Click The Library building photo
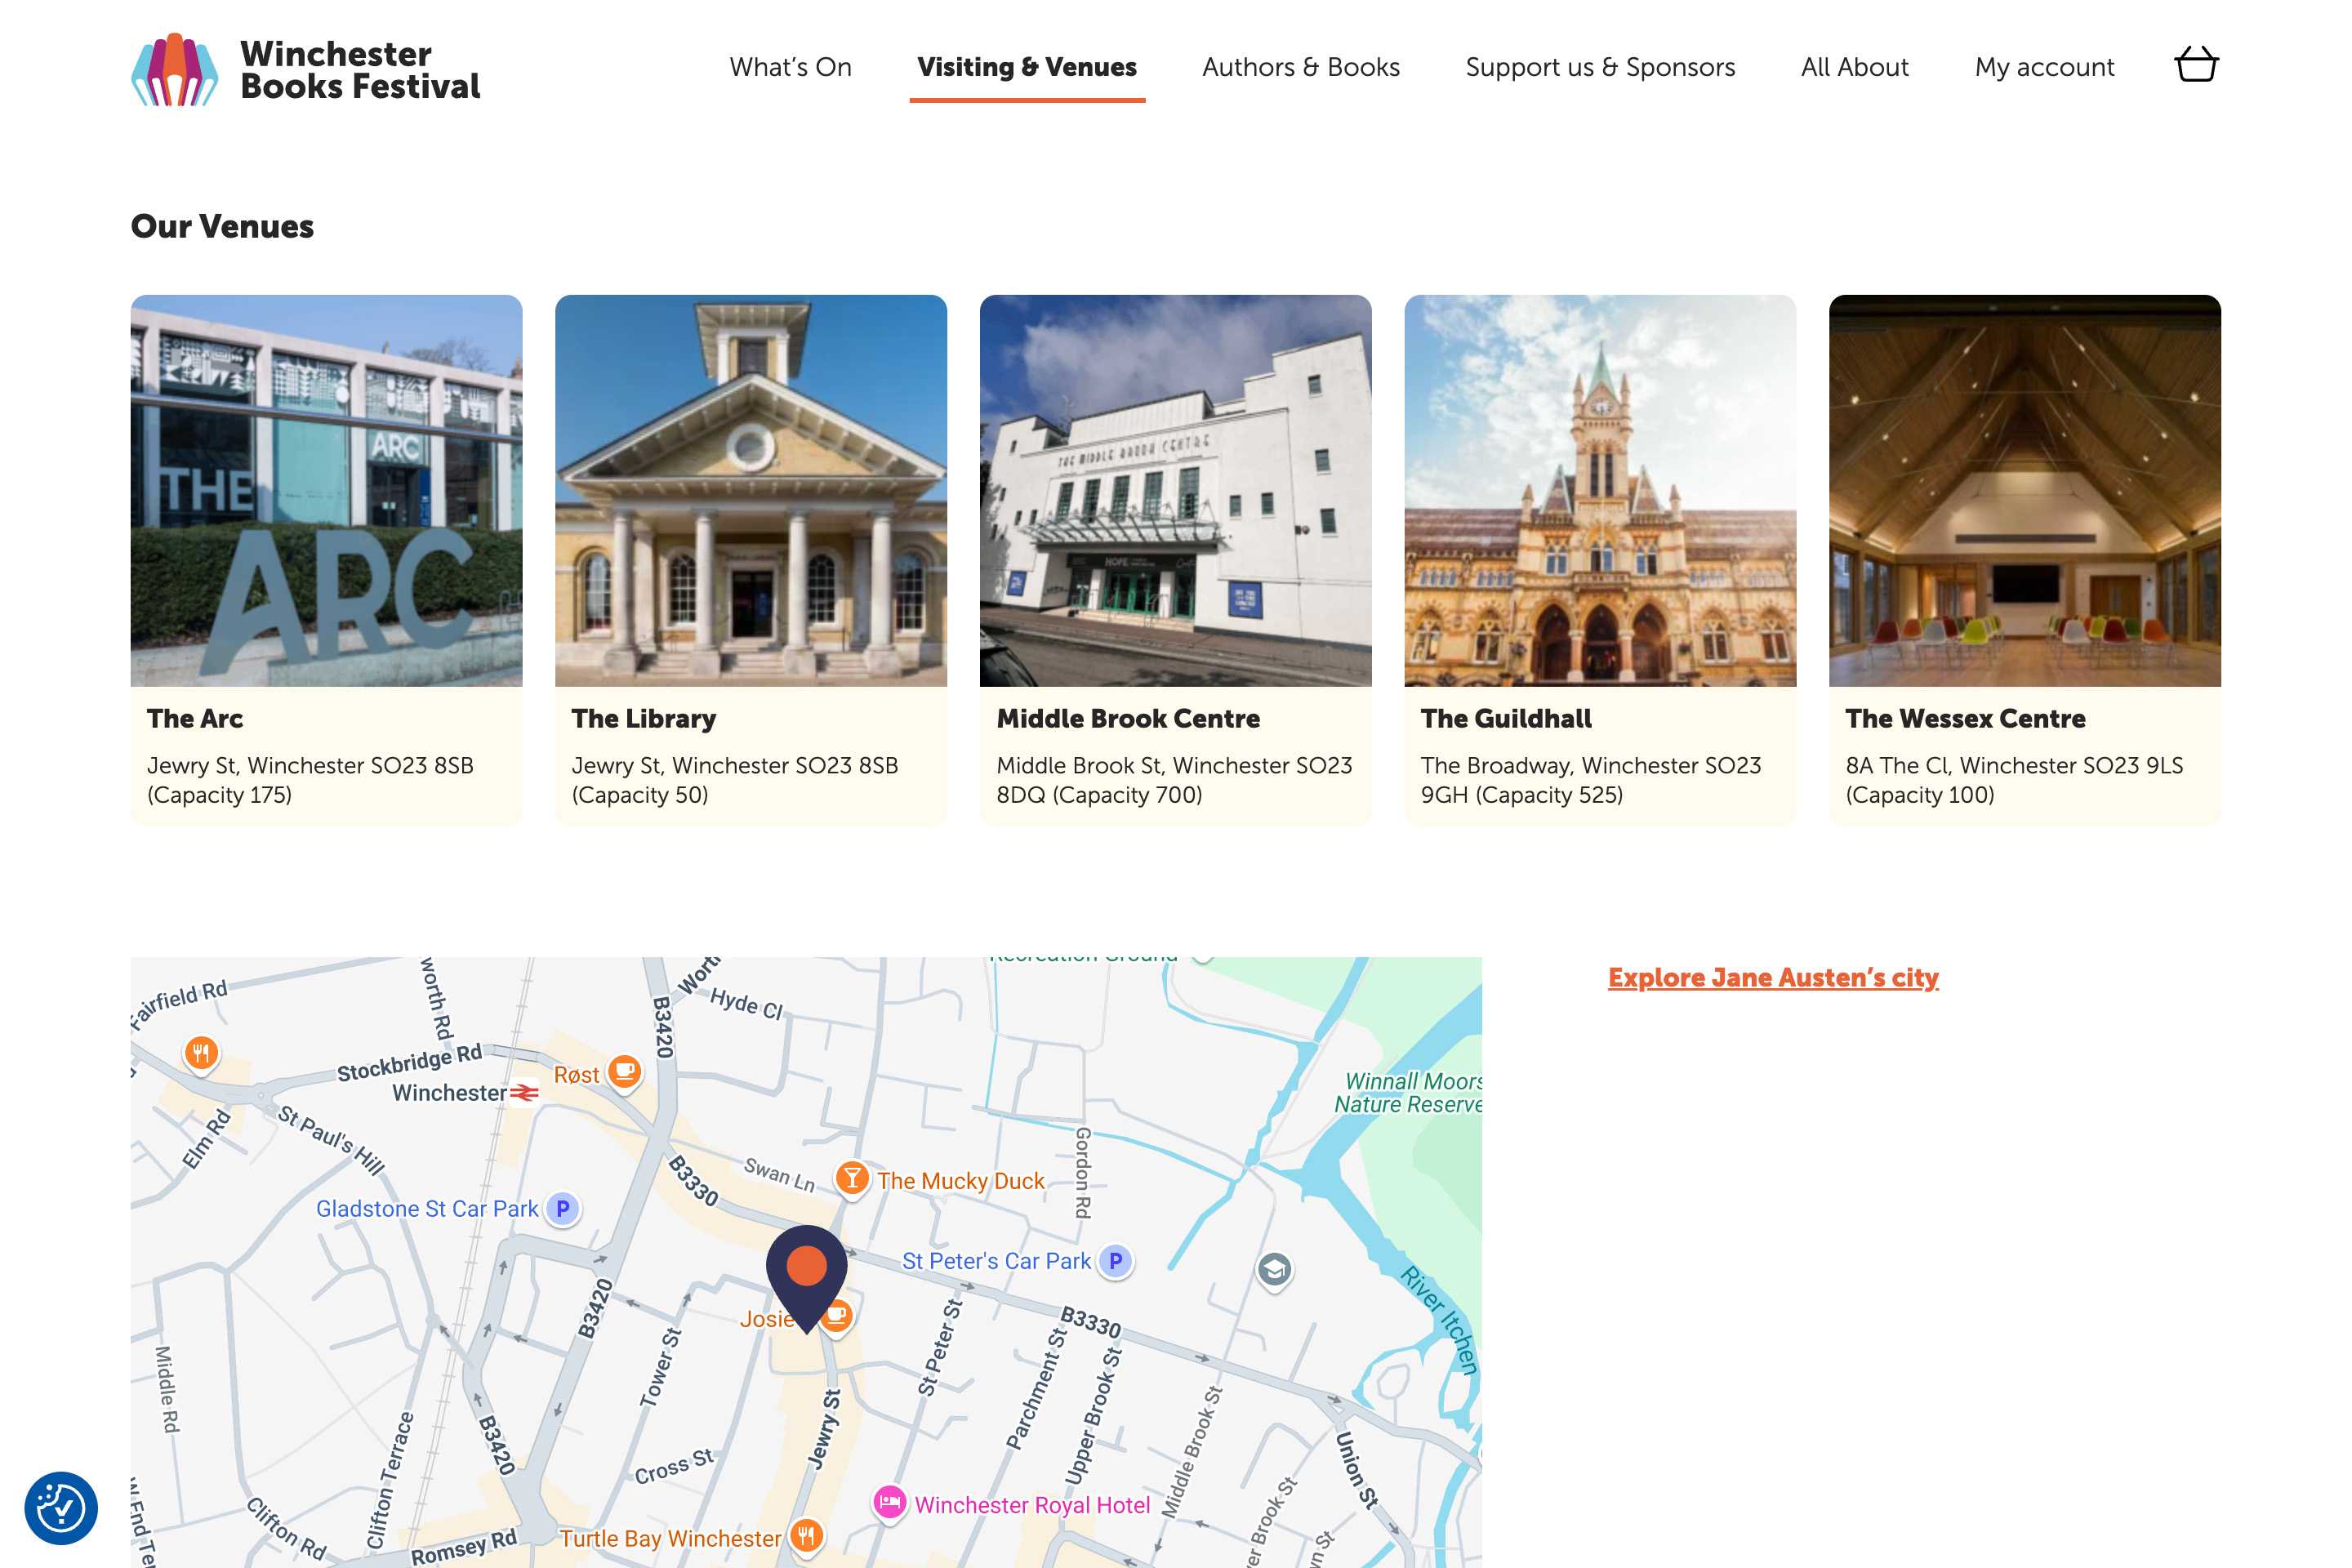Viewport: 2352px width, 1568px height. (751, 490)
